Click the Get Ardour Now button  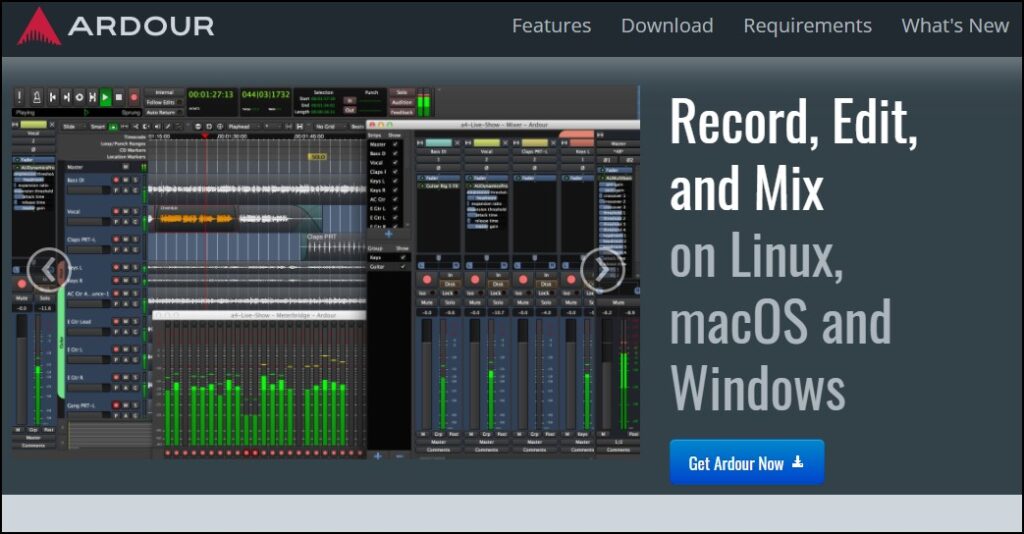point(746,463)
